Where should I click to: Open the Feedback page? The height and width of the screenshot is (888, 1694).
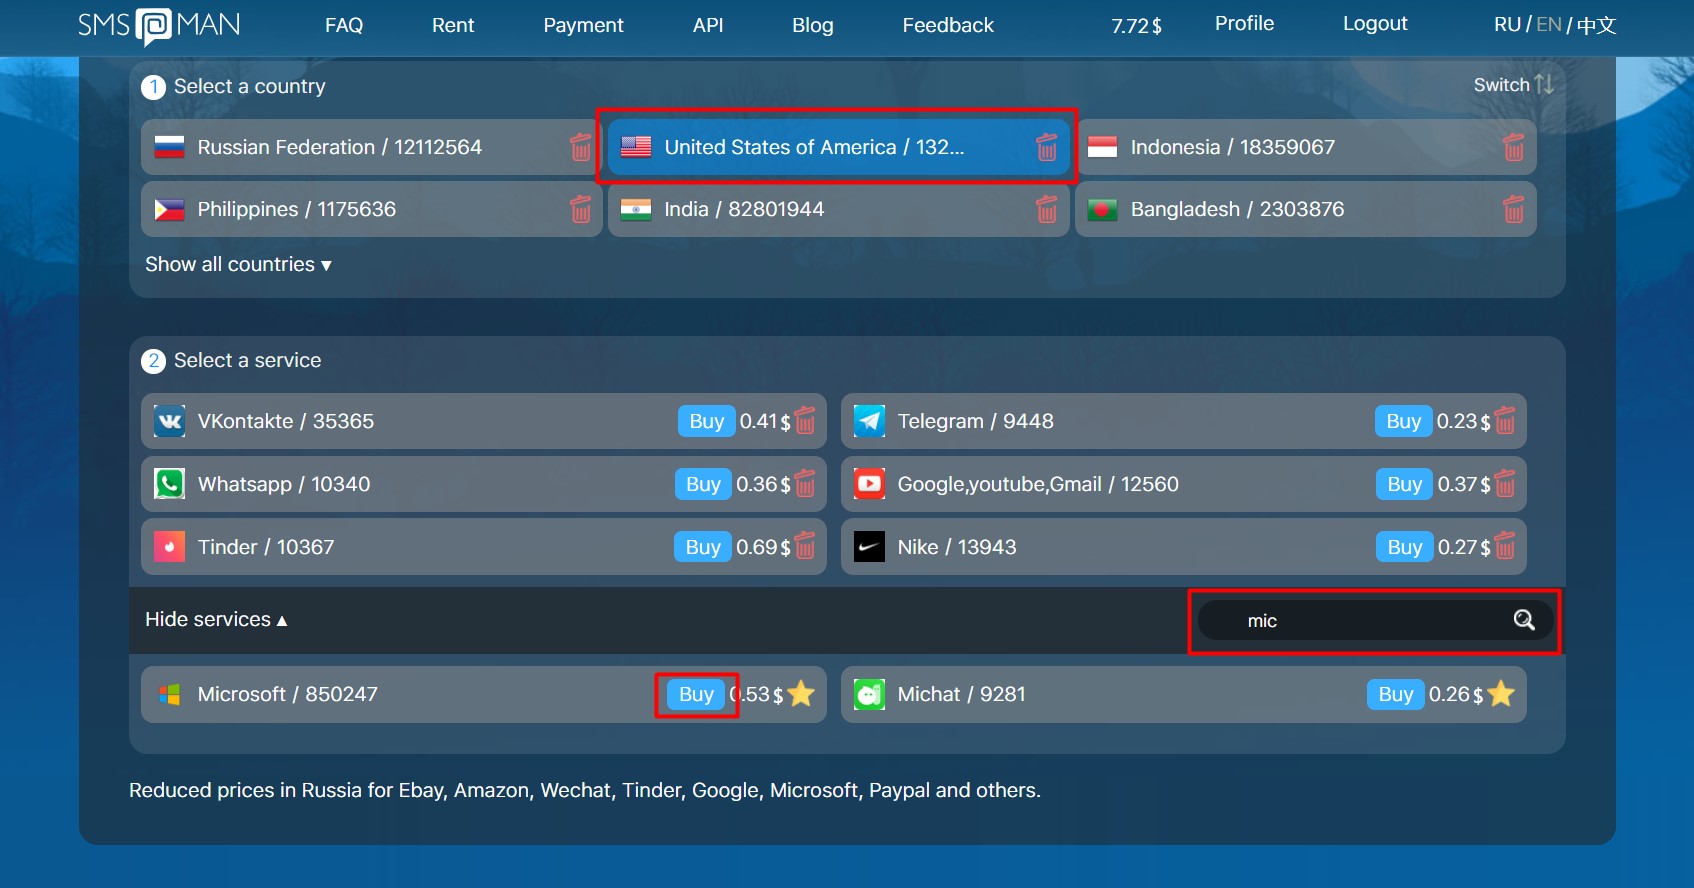click(x=948, y=25)
